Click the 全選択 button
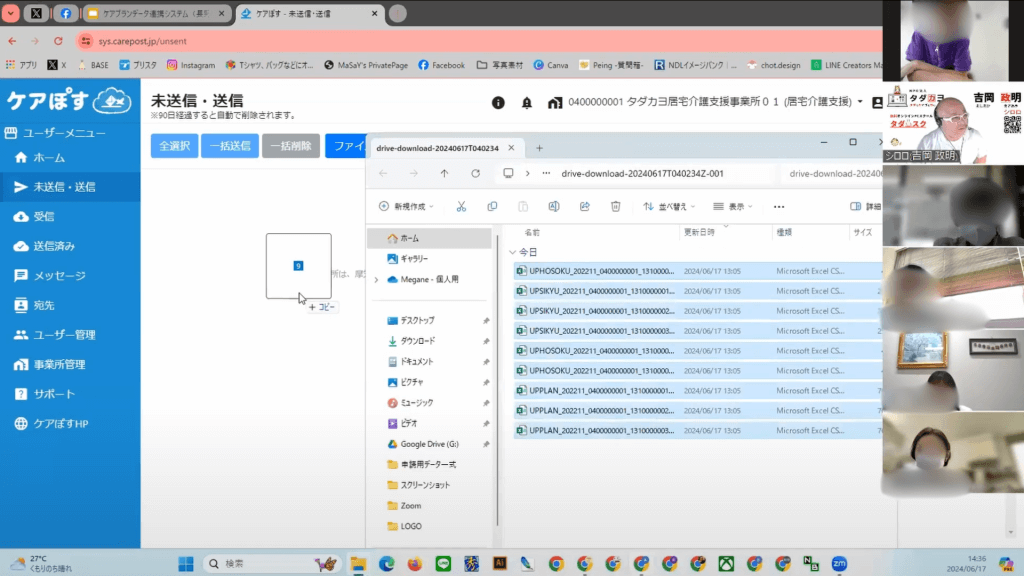Image resolution: width=1024 pixels, height=576 pixels. pos(174,146)
